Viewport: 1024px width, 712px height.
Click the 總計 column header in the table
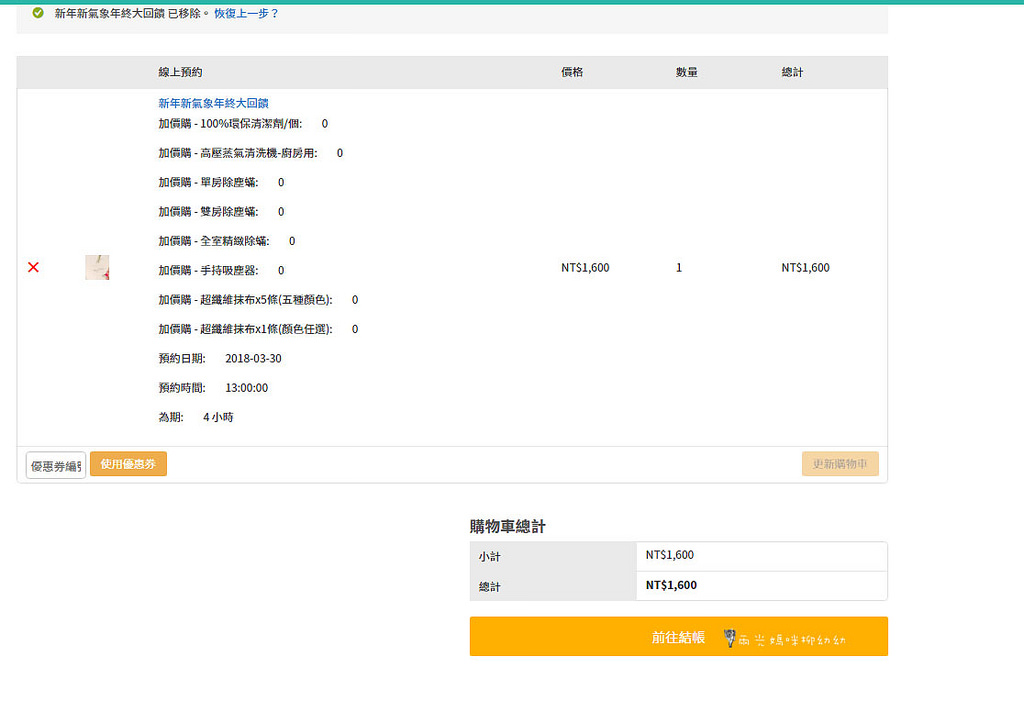tap(792, 73)
